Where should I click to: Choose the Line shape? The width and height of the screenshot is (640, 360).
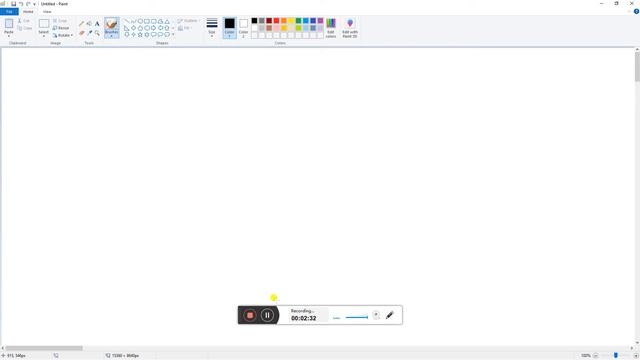point(127,21)
